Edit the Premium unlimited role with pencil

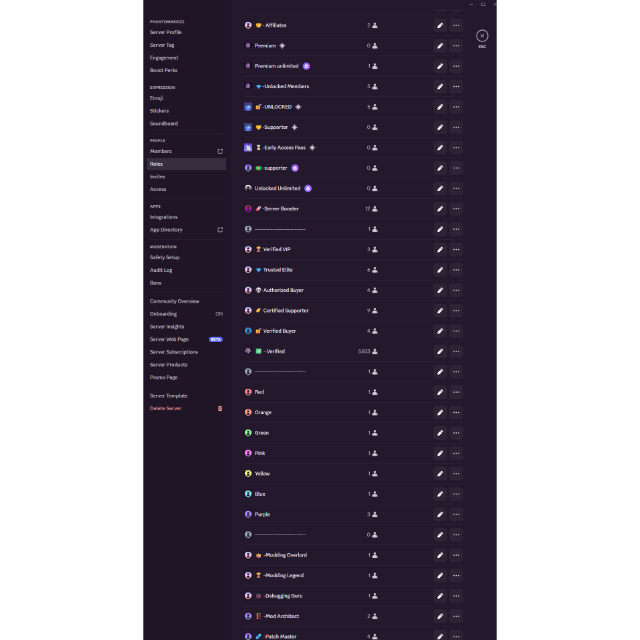coord(440,66)
